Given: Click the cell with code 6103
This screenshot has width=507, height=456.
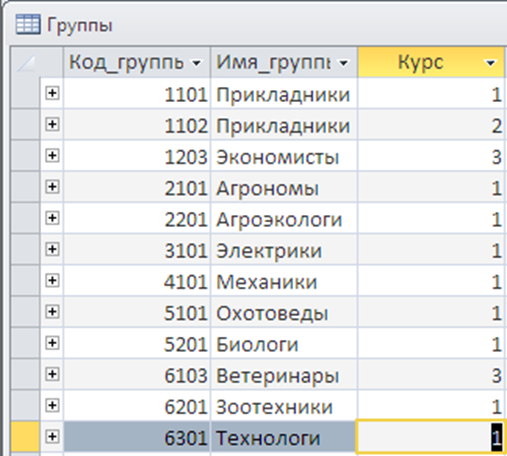Looking at the screenshot, I should coord(137,374).
